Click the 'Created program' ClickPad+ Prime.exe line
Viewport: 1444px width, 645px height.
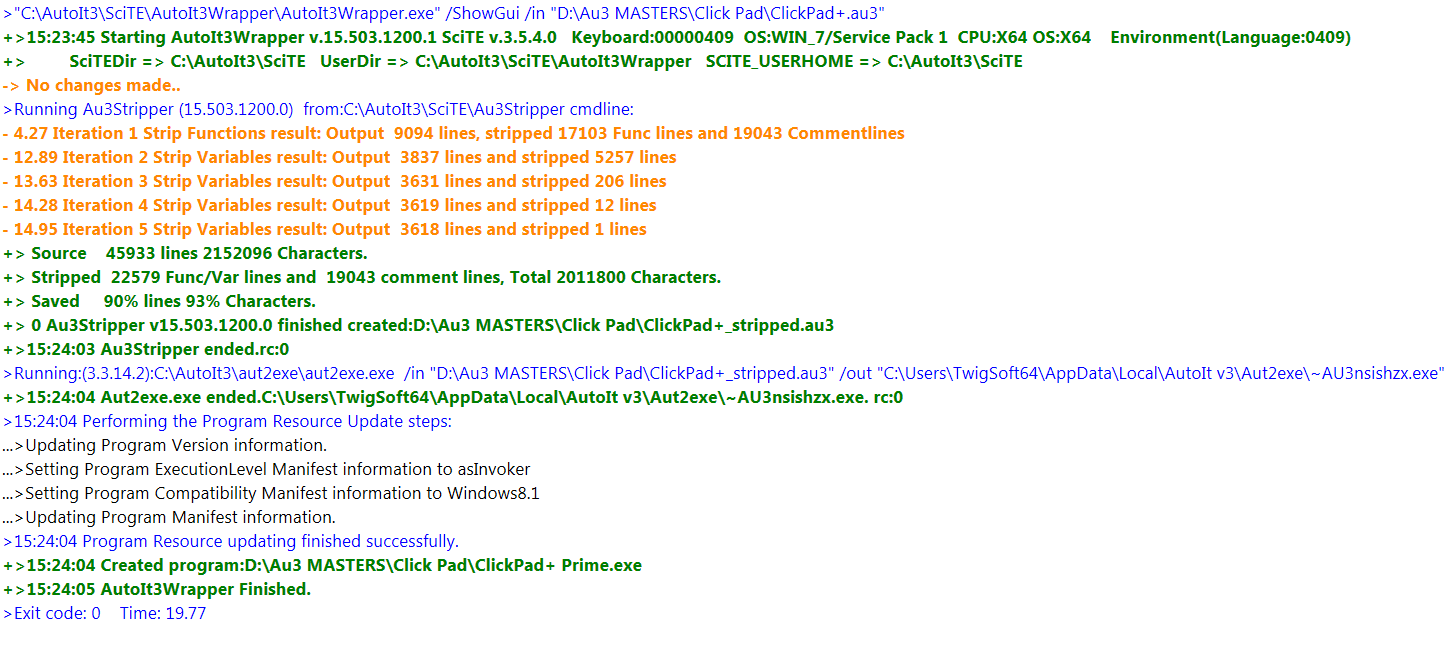pyautogui.click(x=322, y=565)
